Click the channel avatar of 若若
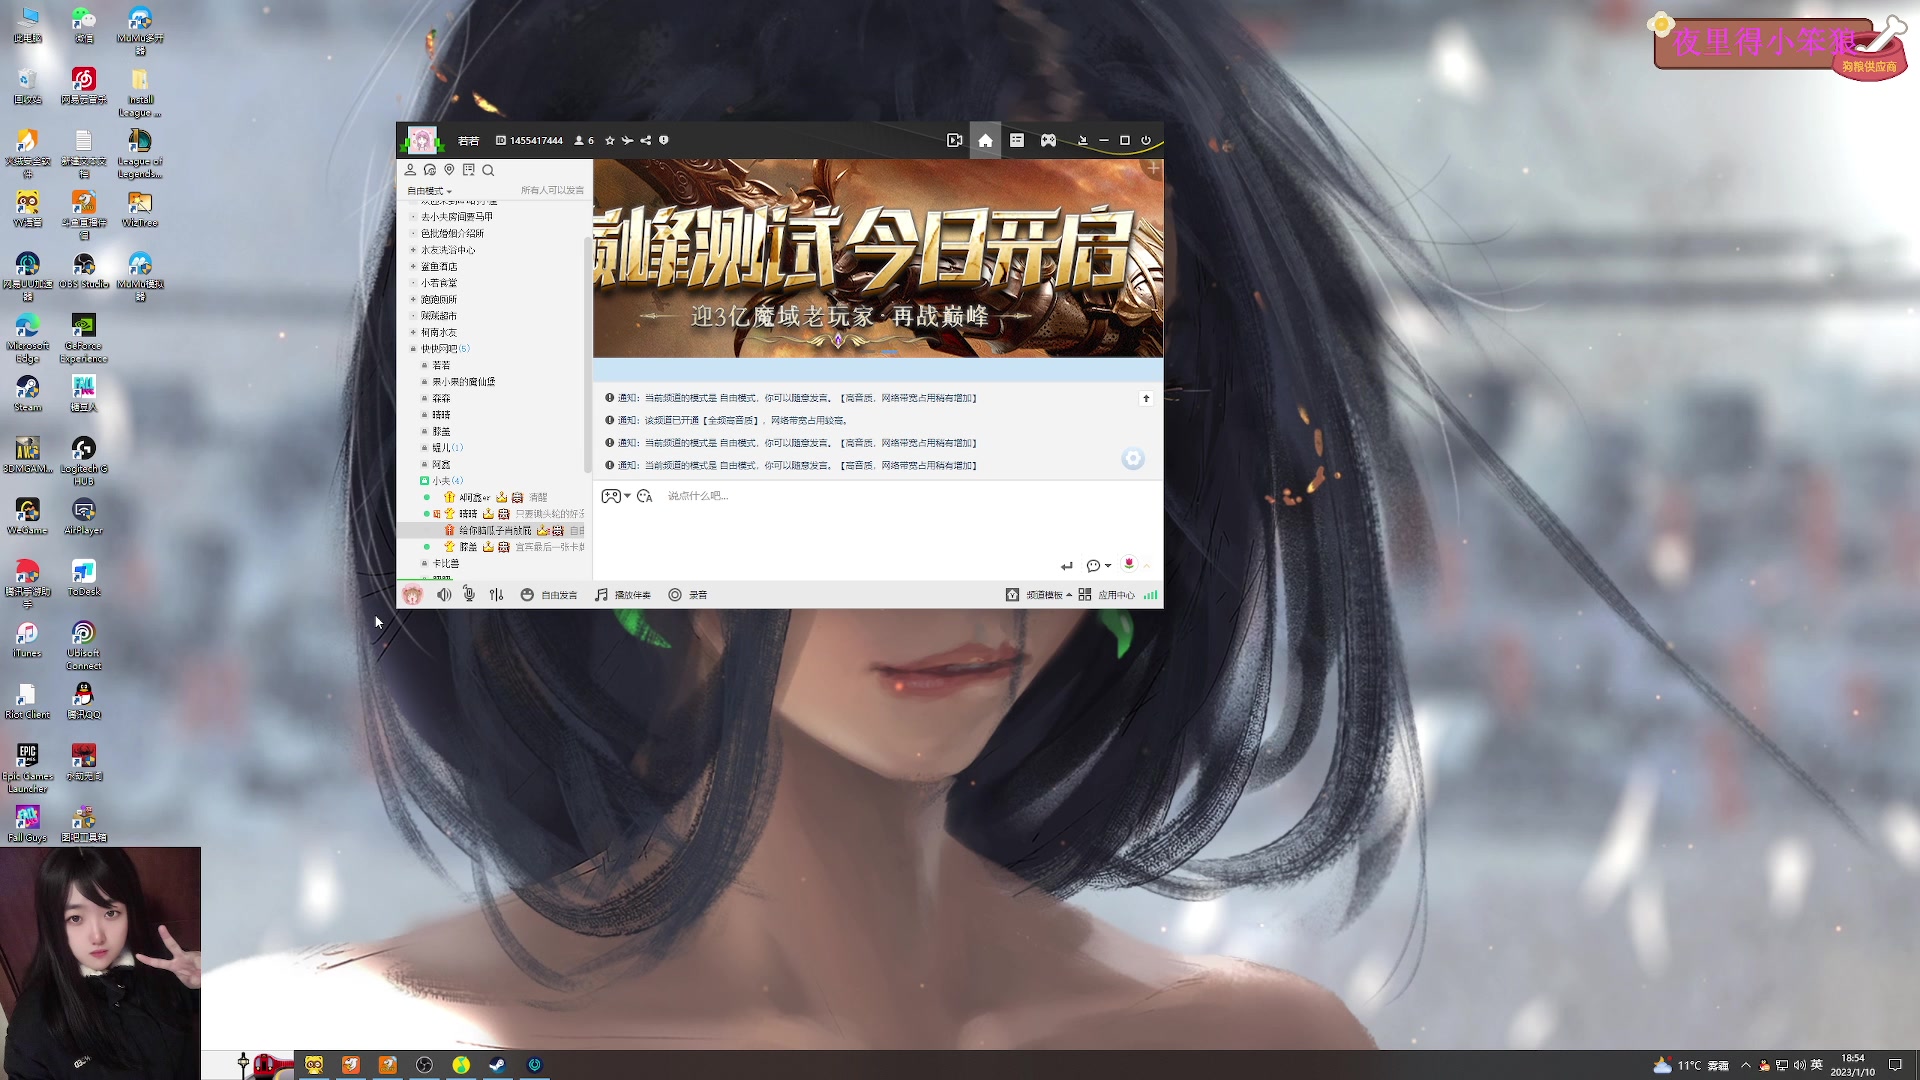Screen dimensions: 1920x1080 tap(421, 140)
